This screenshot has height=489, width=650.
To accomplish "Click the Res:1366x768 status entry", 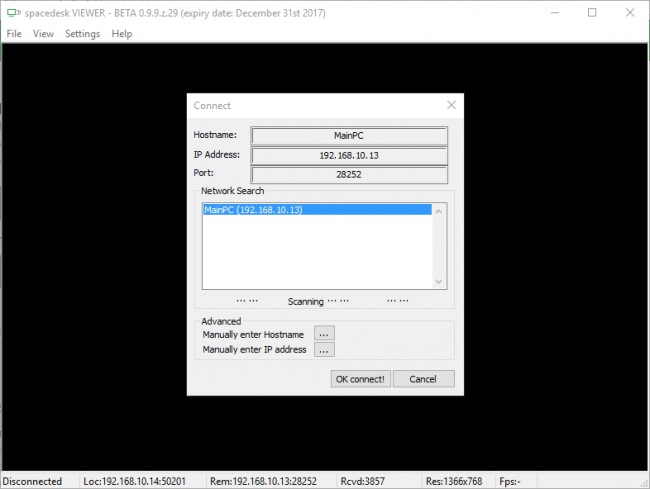I will pos(454,481).
